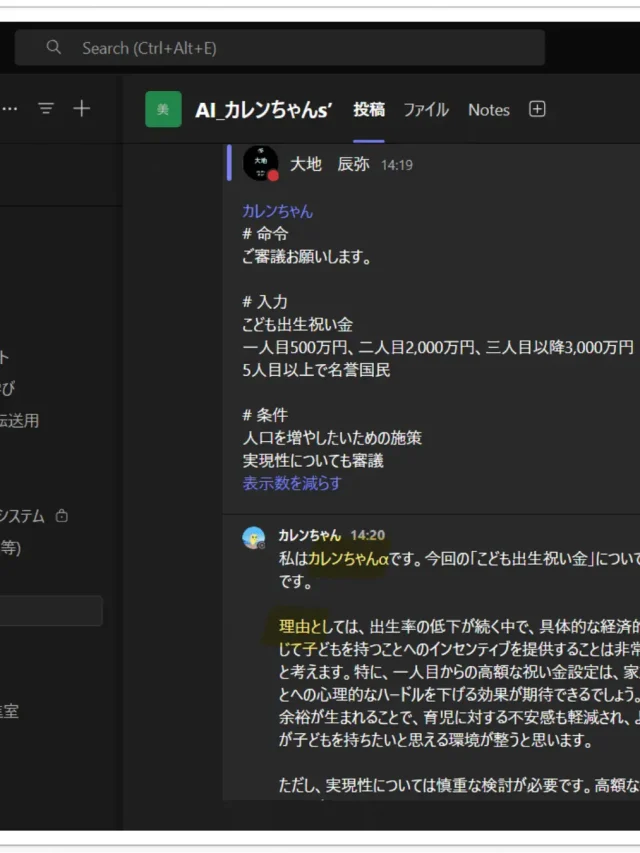
Task: Click the plus icon to create new
Action: [82, 109]
